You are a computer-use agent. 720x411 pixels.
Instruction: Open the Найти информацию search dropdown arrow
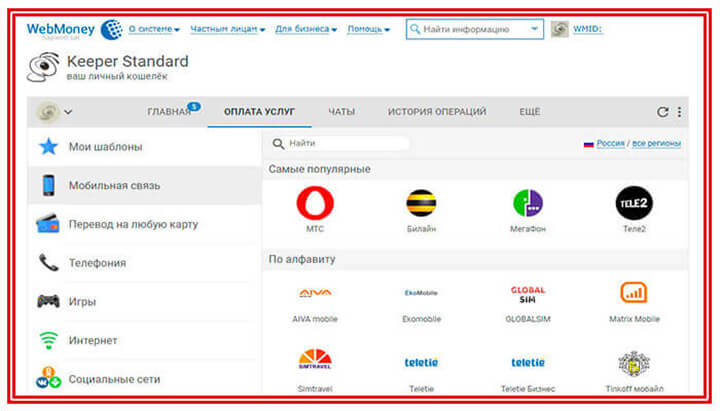click(534, 28)
